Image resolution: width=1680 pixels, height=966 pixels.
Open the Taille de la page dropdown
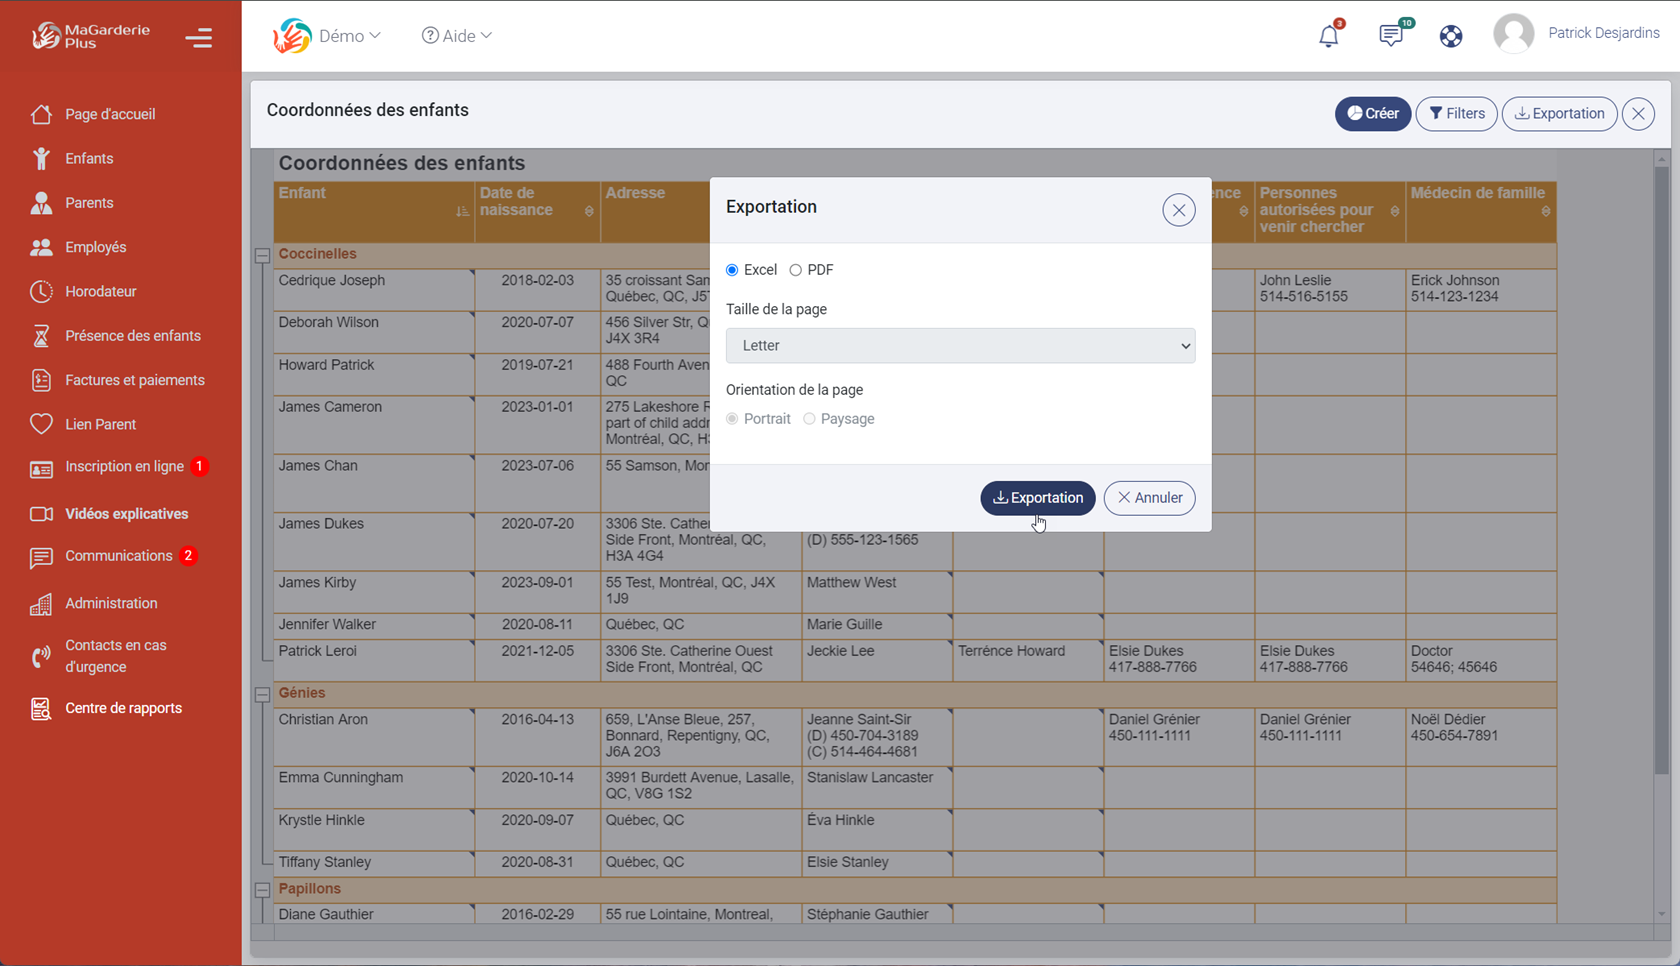959,345
